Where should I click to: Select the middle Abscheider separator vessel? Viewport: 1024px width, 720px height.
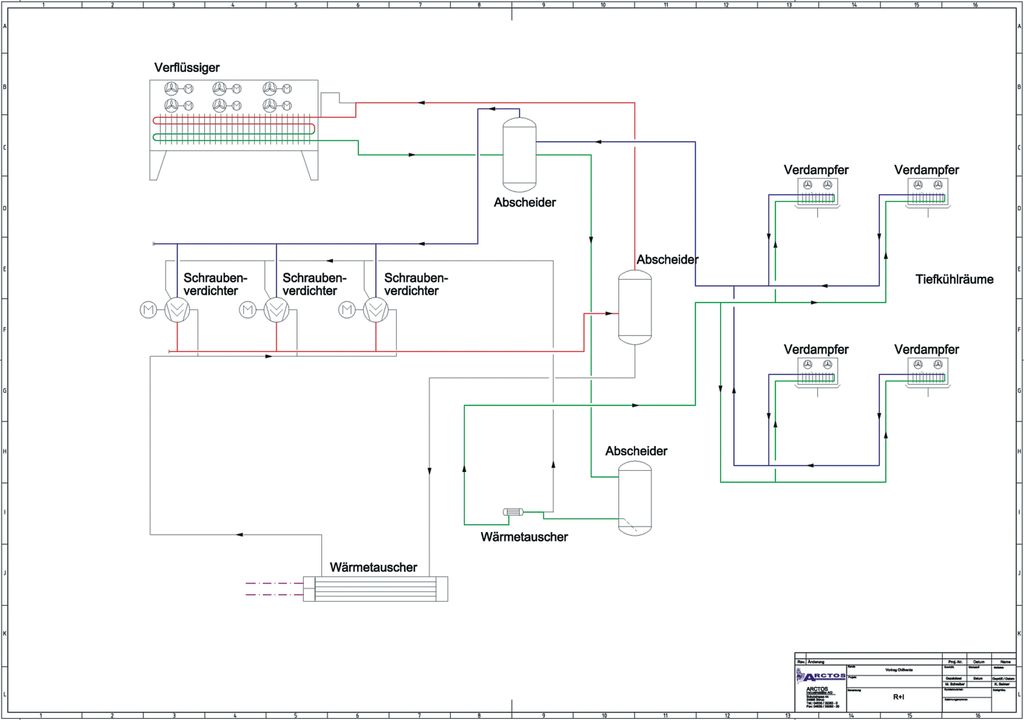coord(634,307)
